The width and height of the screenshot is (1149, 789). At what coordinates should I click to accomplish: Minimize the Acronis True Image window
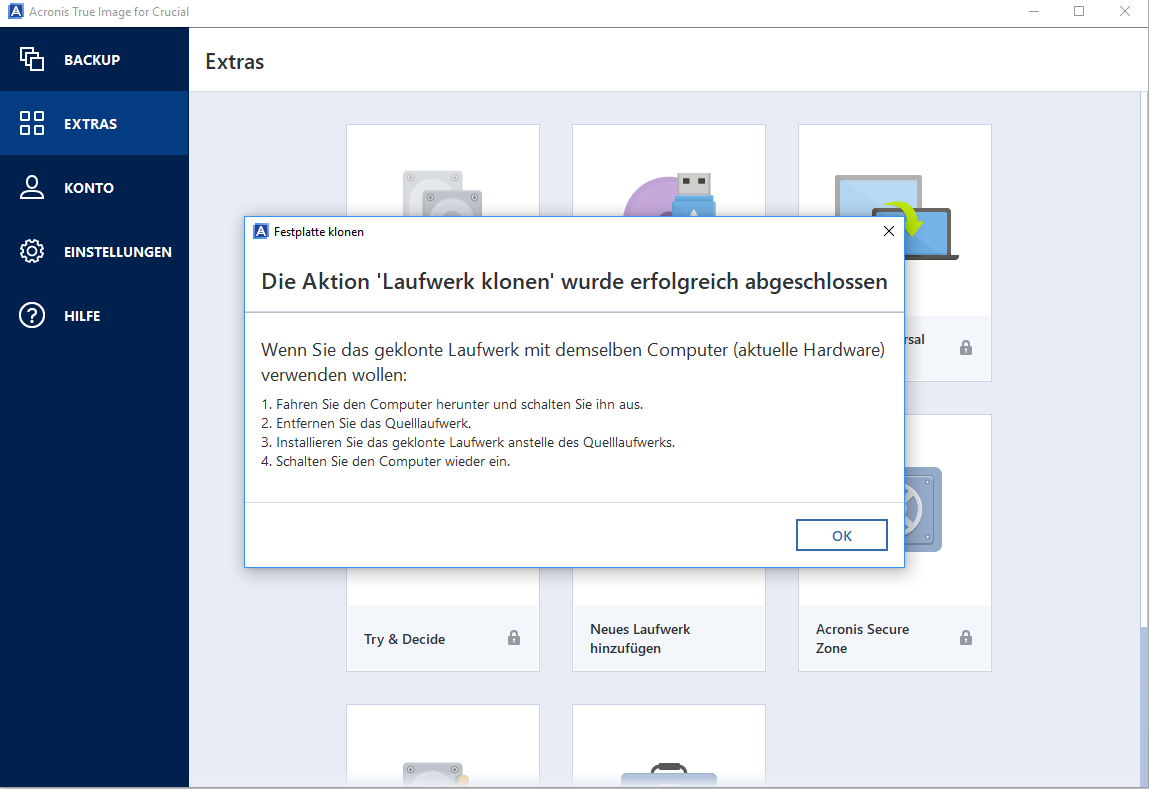point(1034,11)
